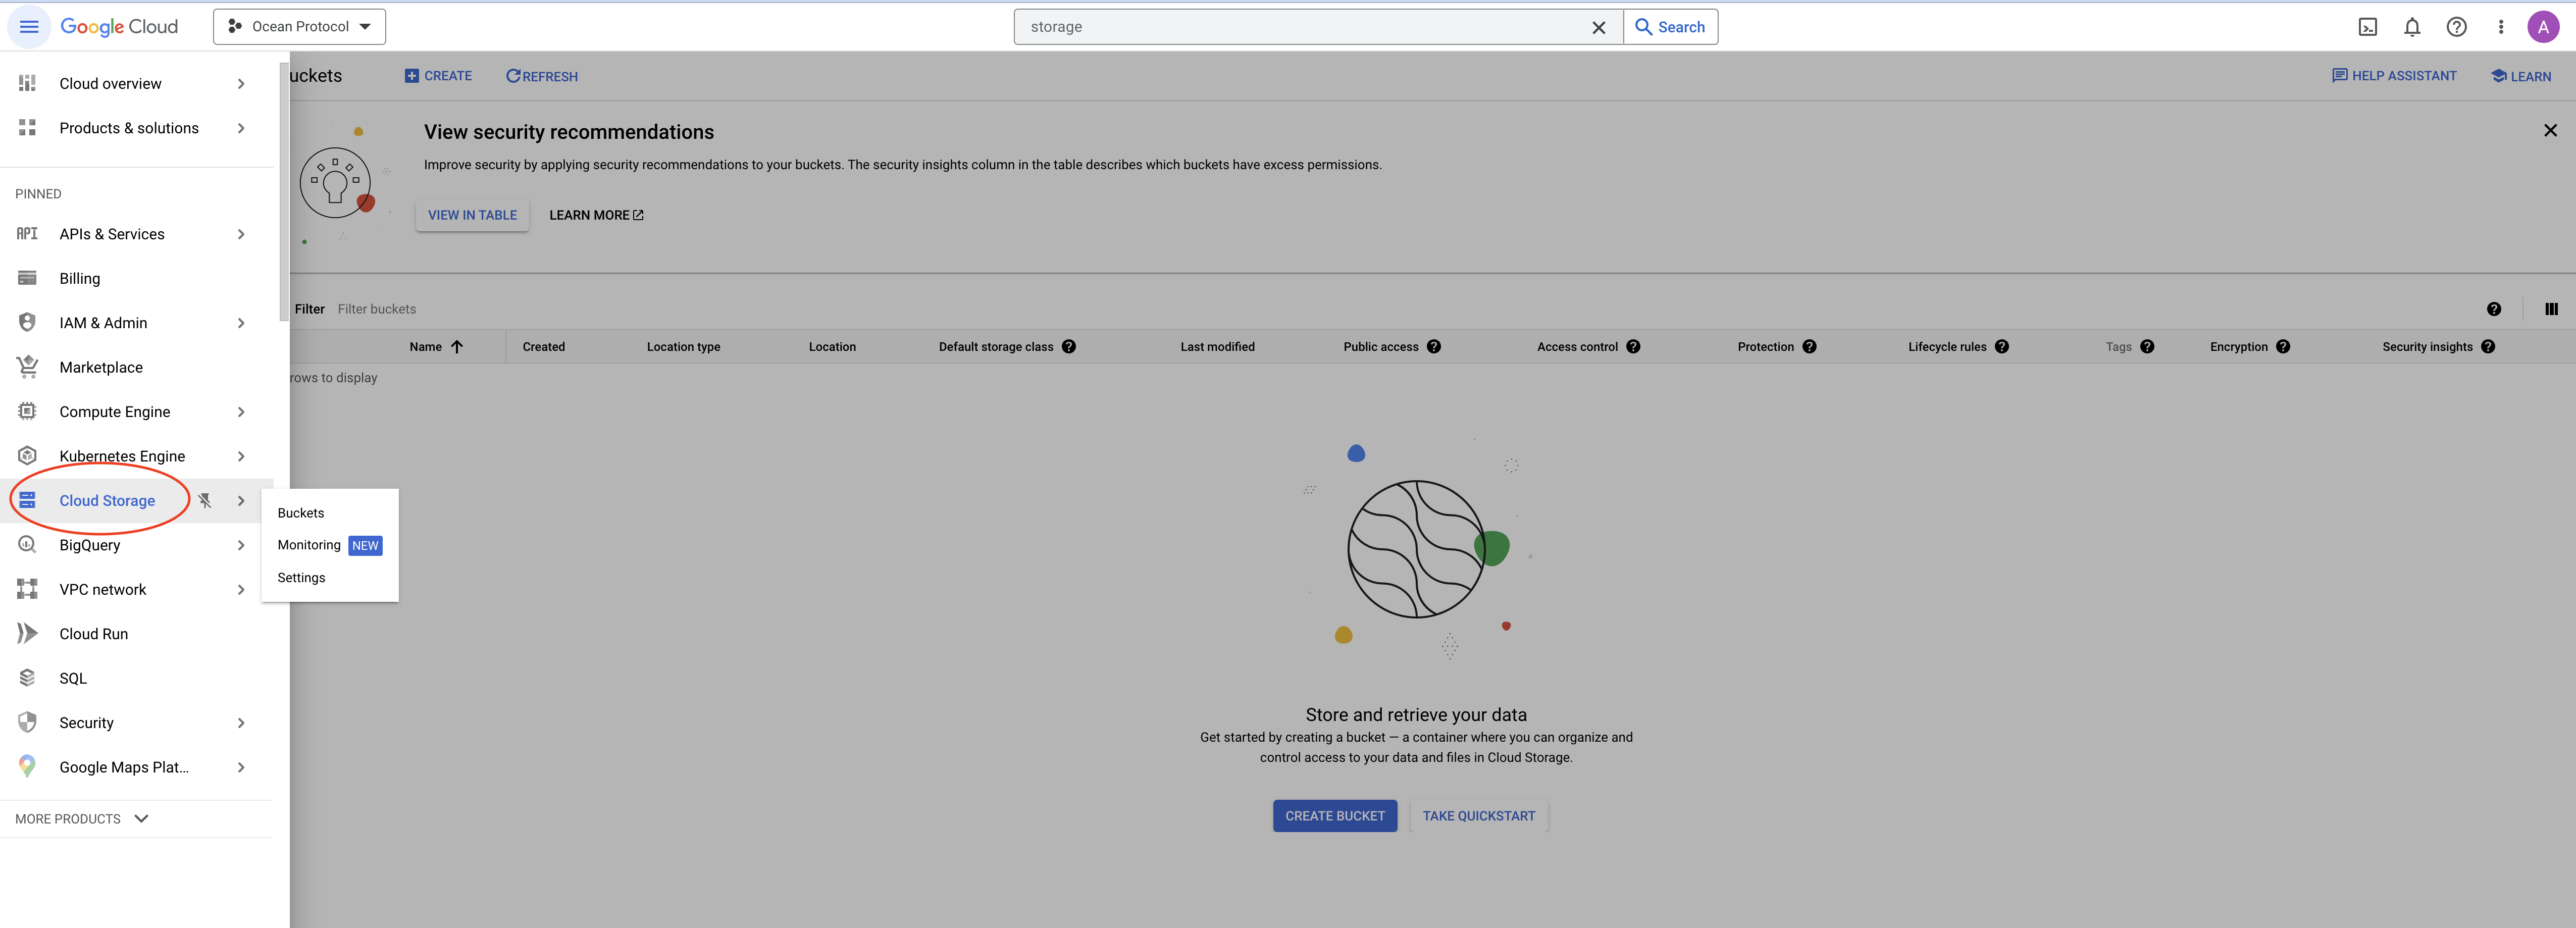This screenshot has width=2576, height=928.
Task: Expand the More Products section
Action: [82, 818]
